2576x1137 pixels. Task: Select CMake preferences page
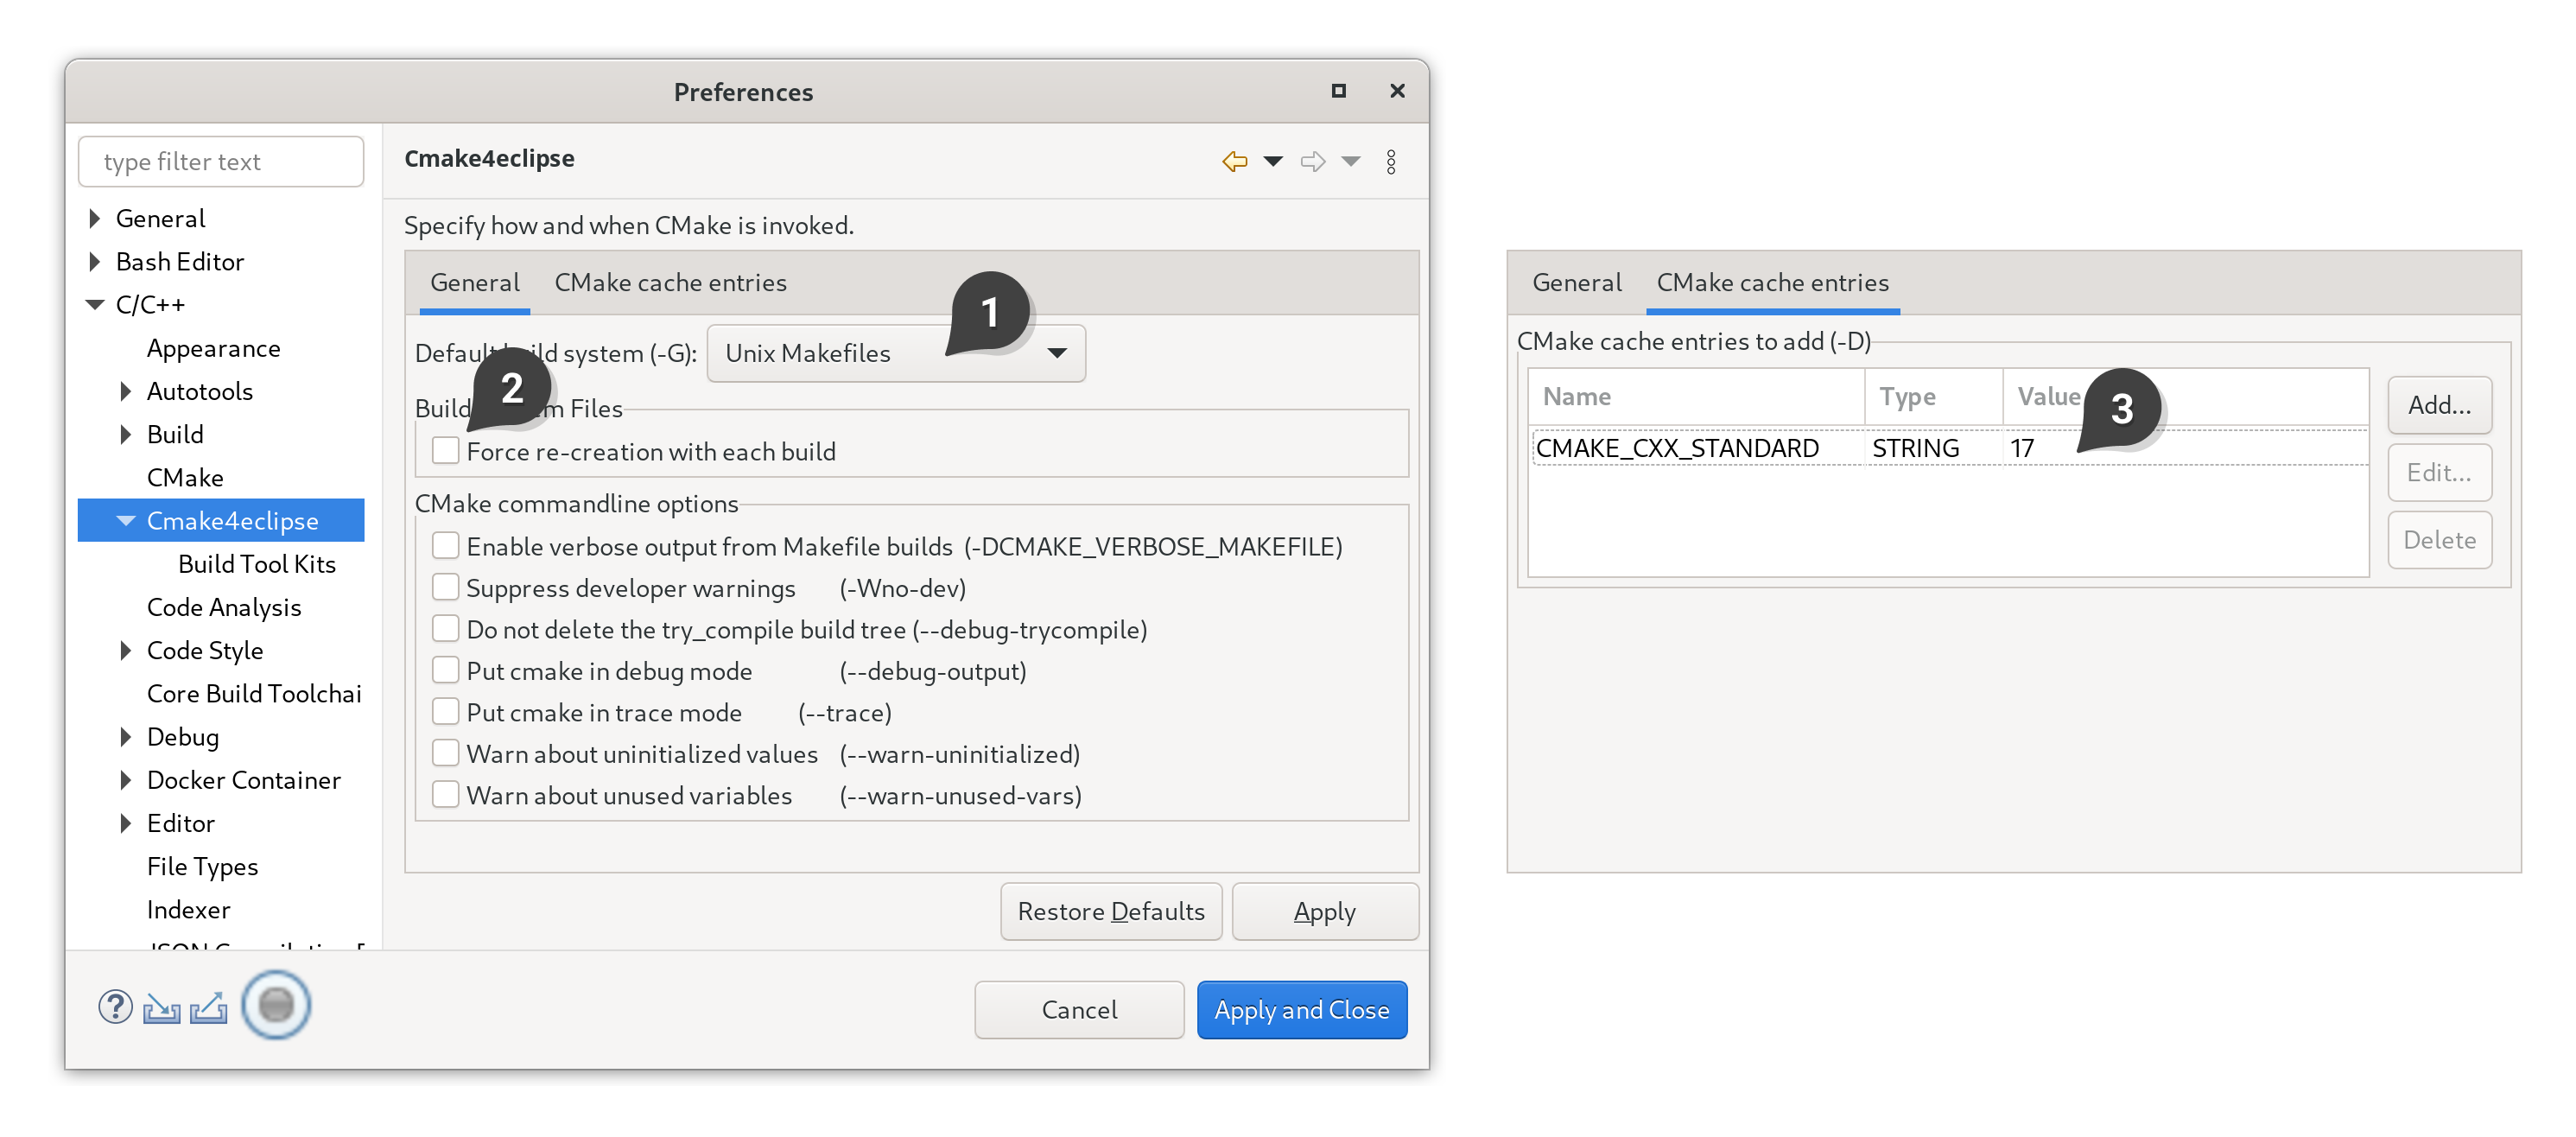pos(185,477)
